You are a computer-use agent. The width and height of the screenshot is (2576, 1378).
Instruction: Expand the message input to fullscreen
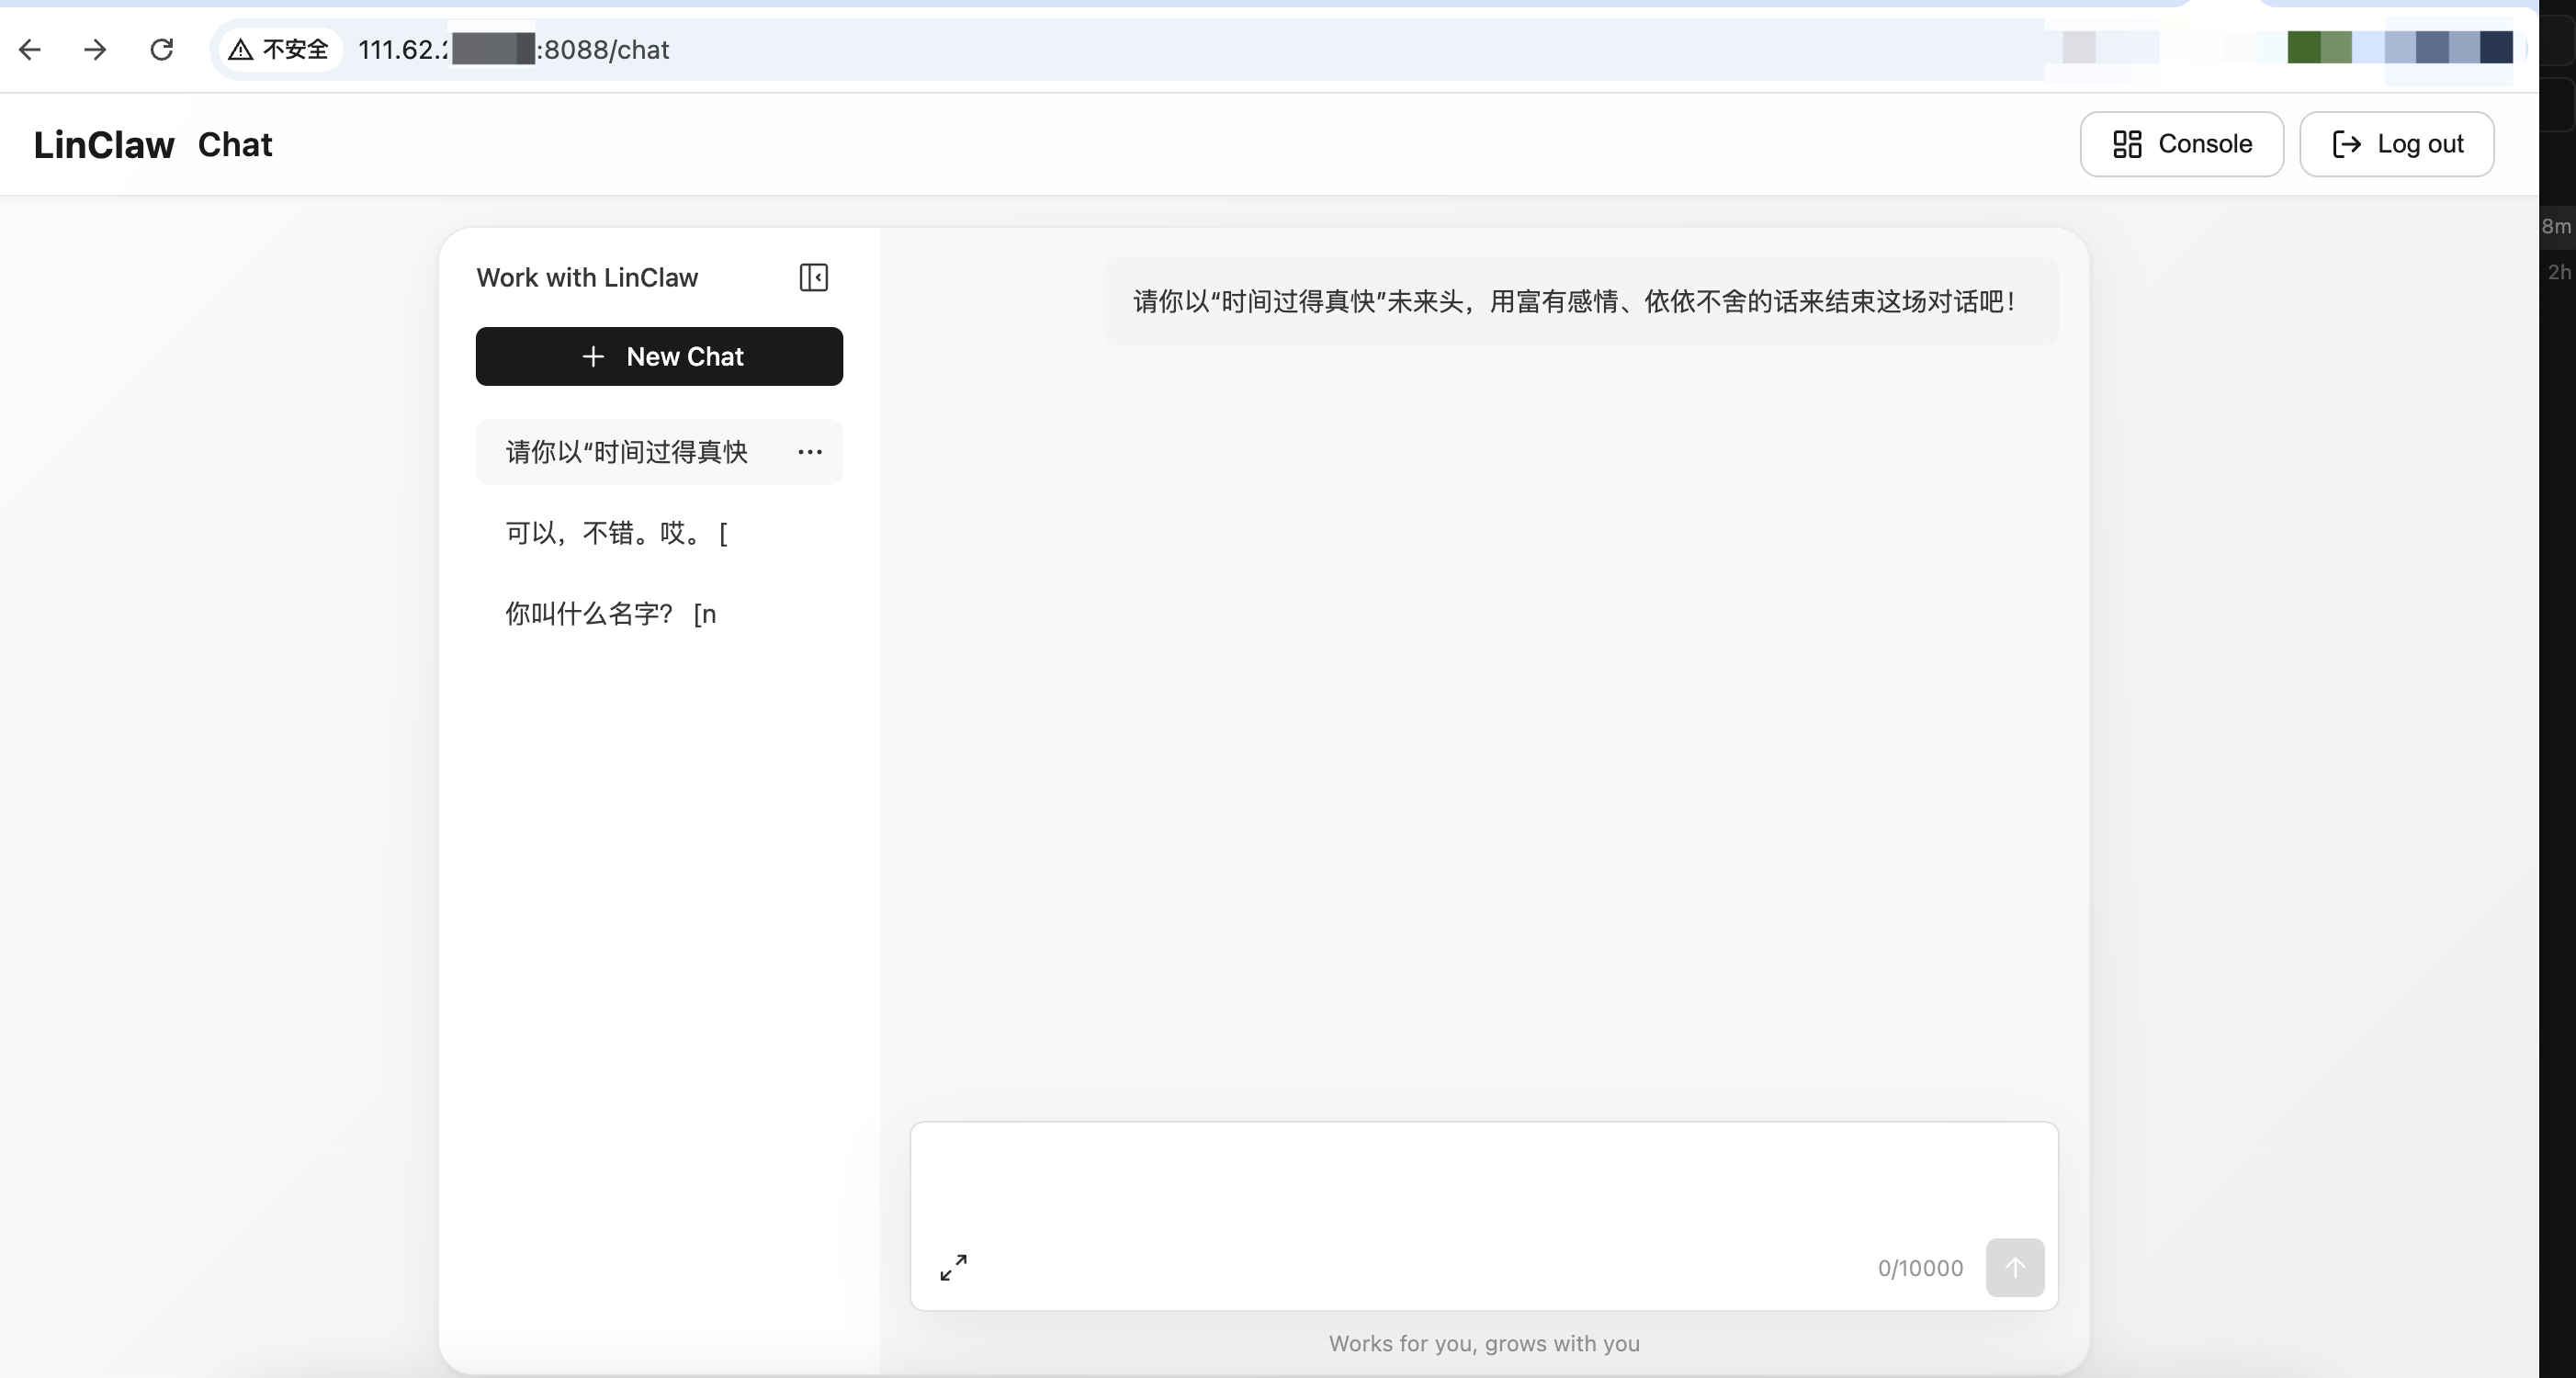tap(952, 1266)
